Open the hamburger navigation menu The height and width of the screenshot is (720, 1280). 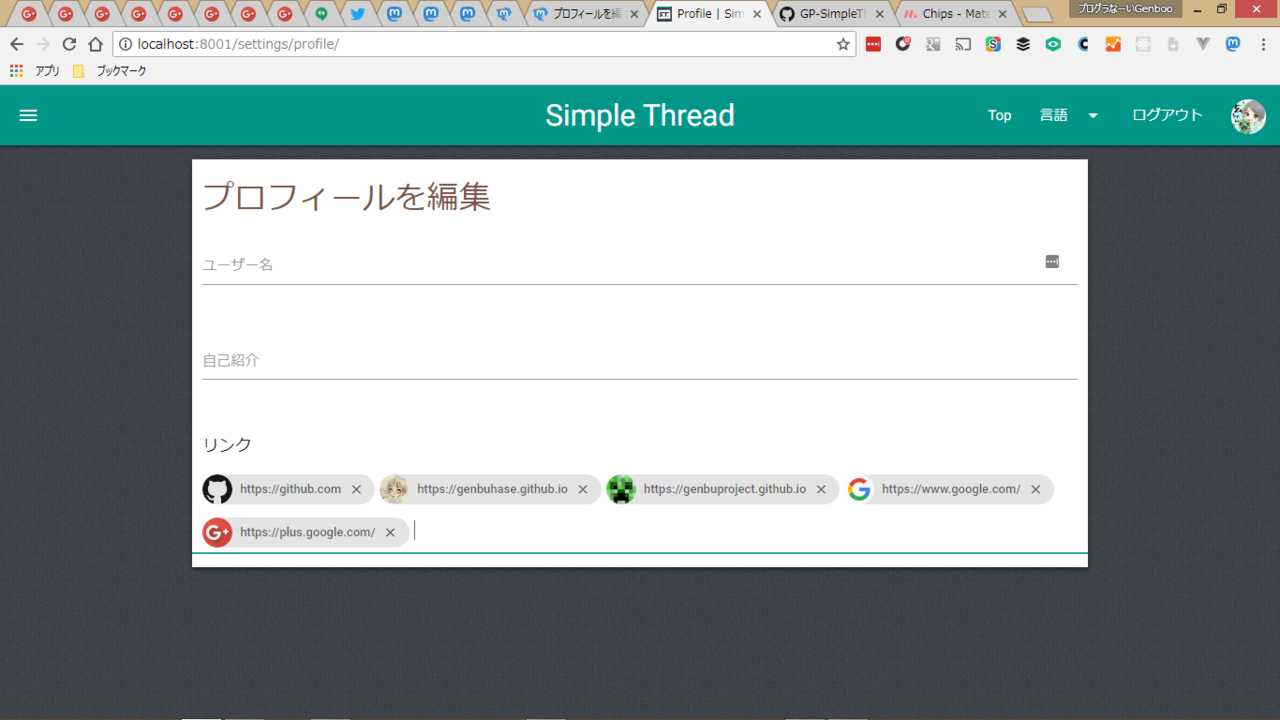click(x=28, y=115)
